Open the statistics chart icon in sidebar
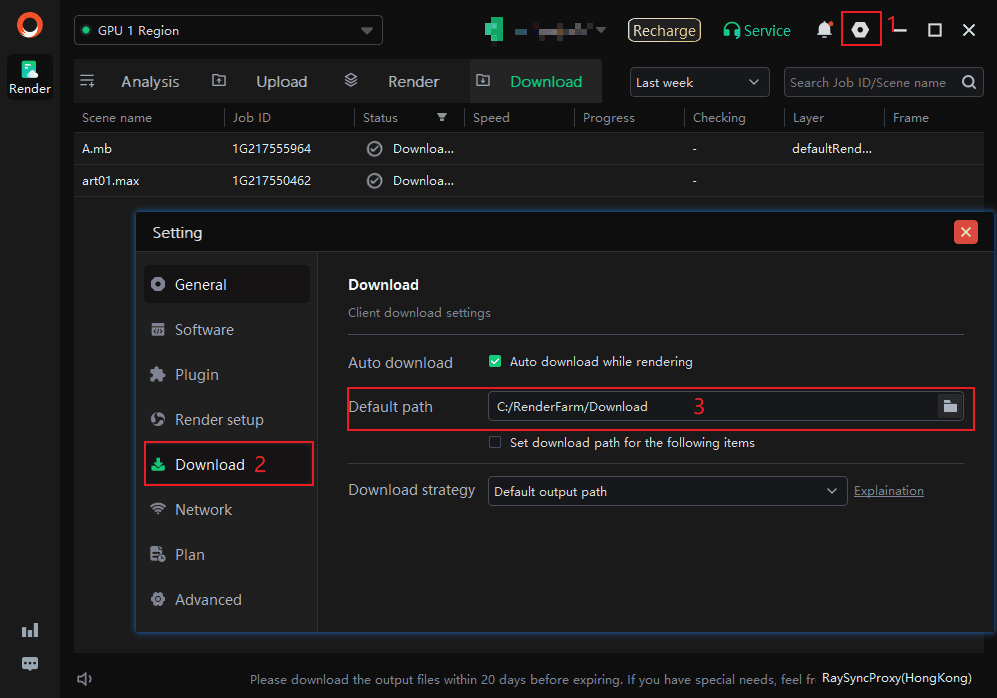 pos(30,630)
